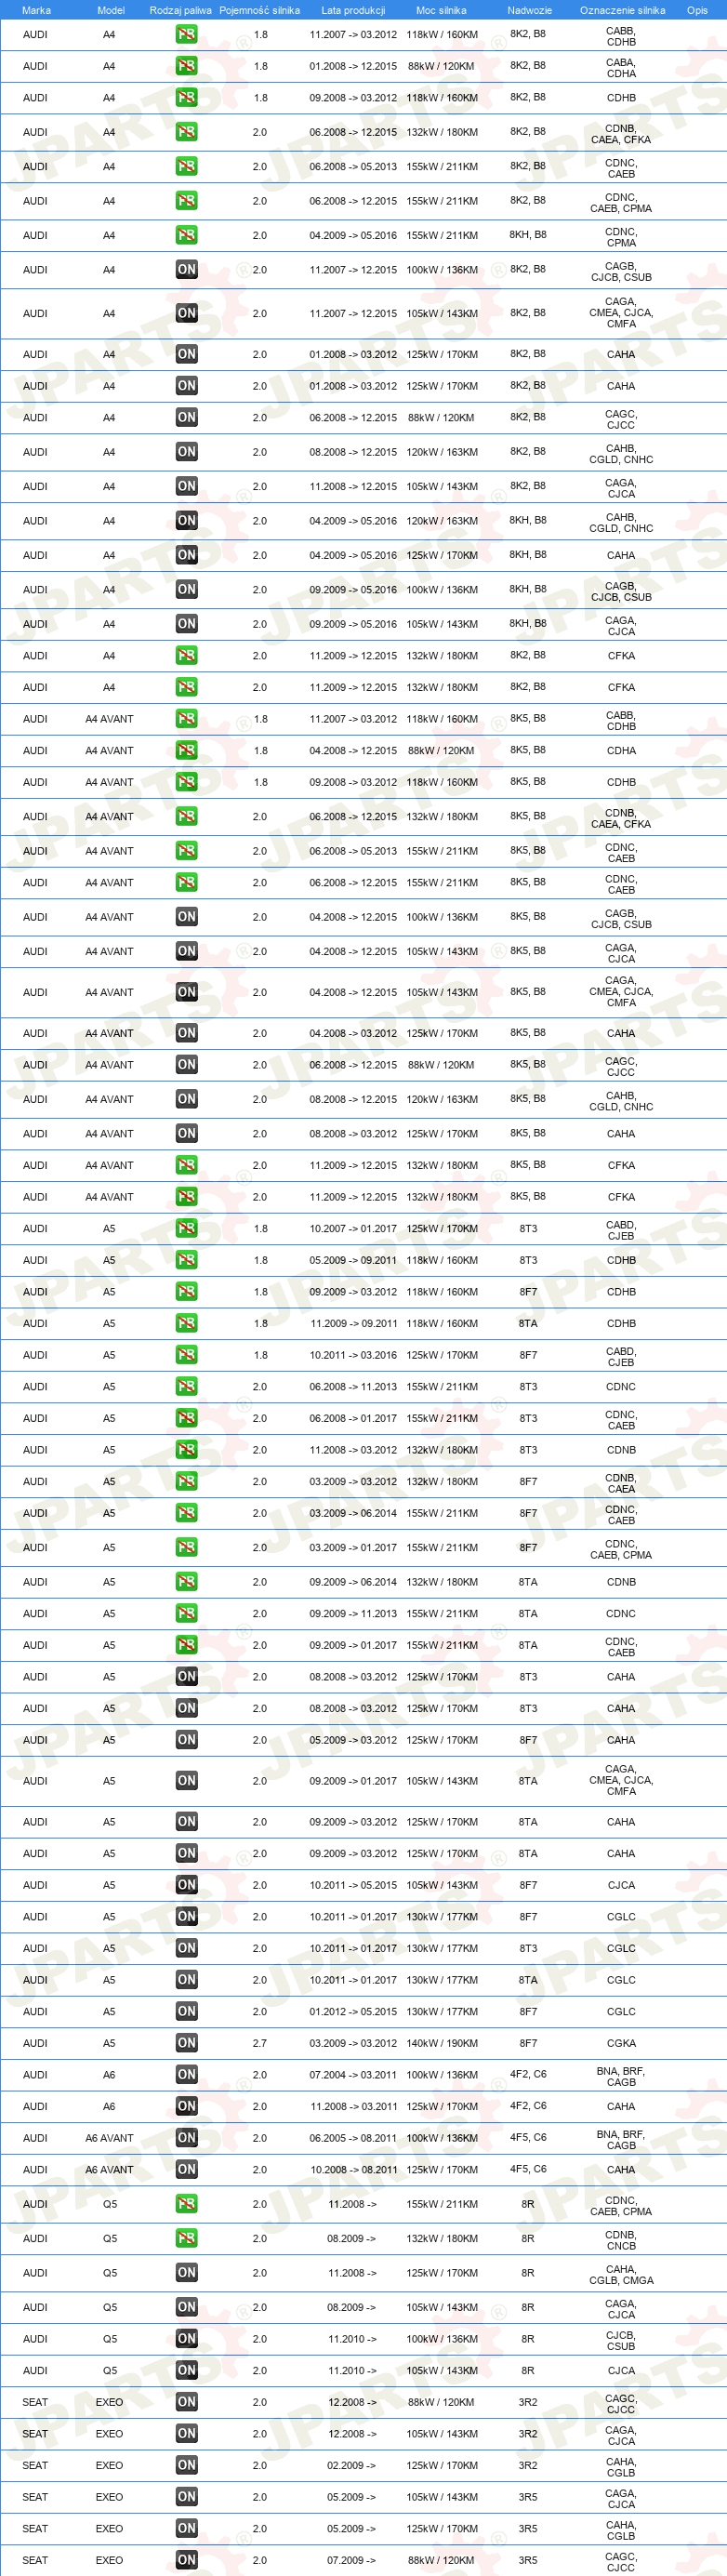Click petrol icon for A5 10.2007 CABD, CJEB row

[186, 1228]
